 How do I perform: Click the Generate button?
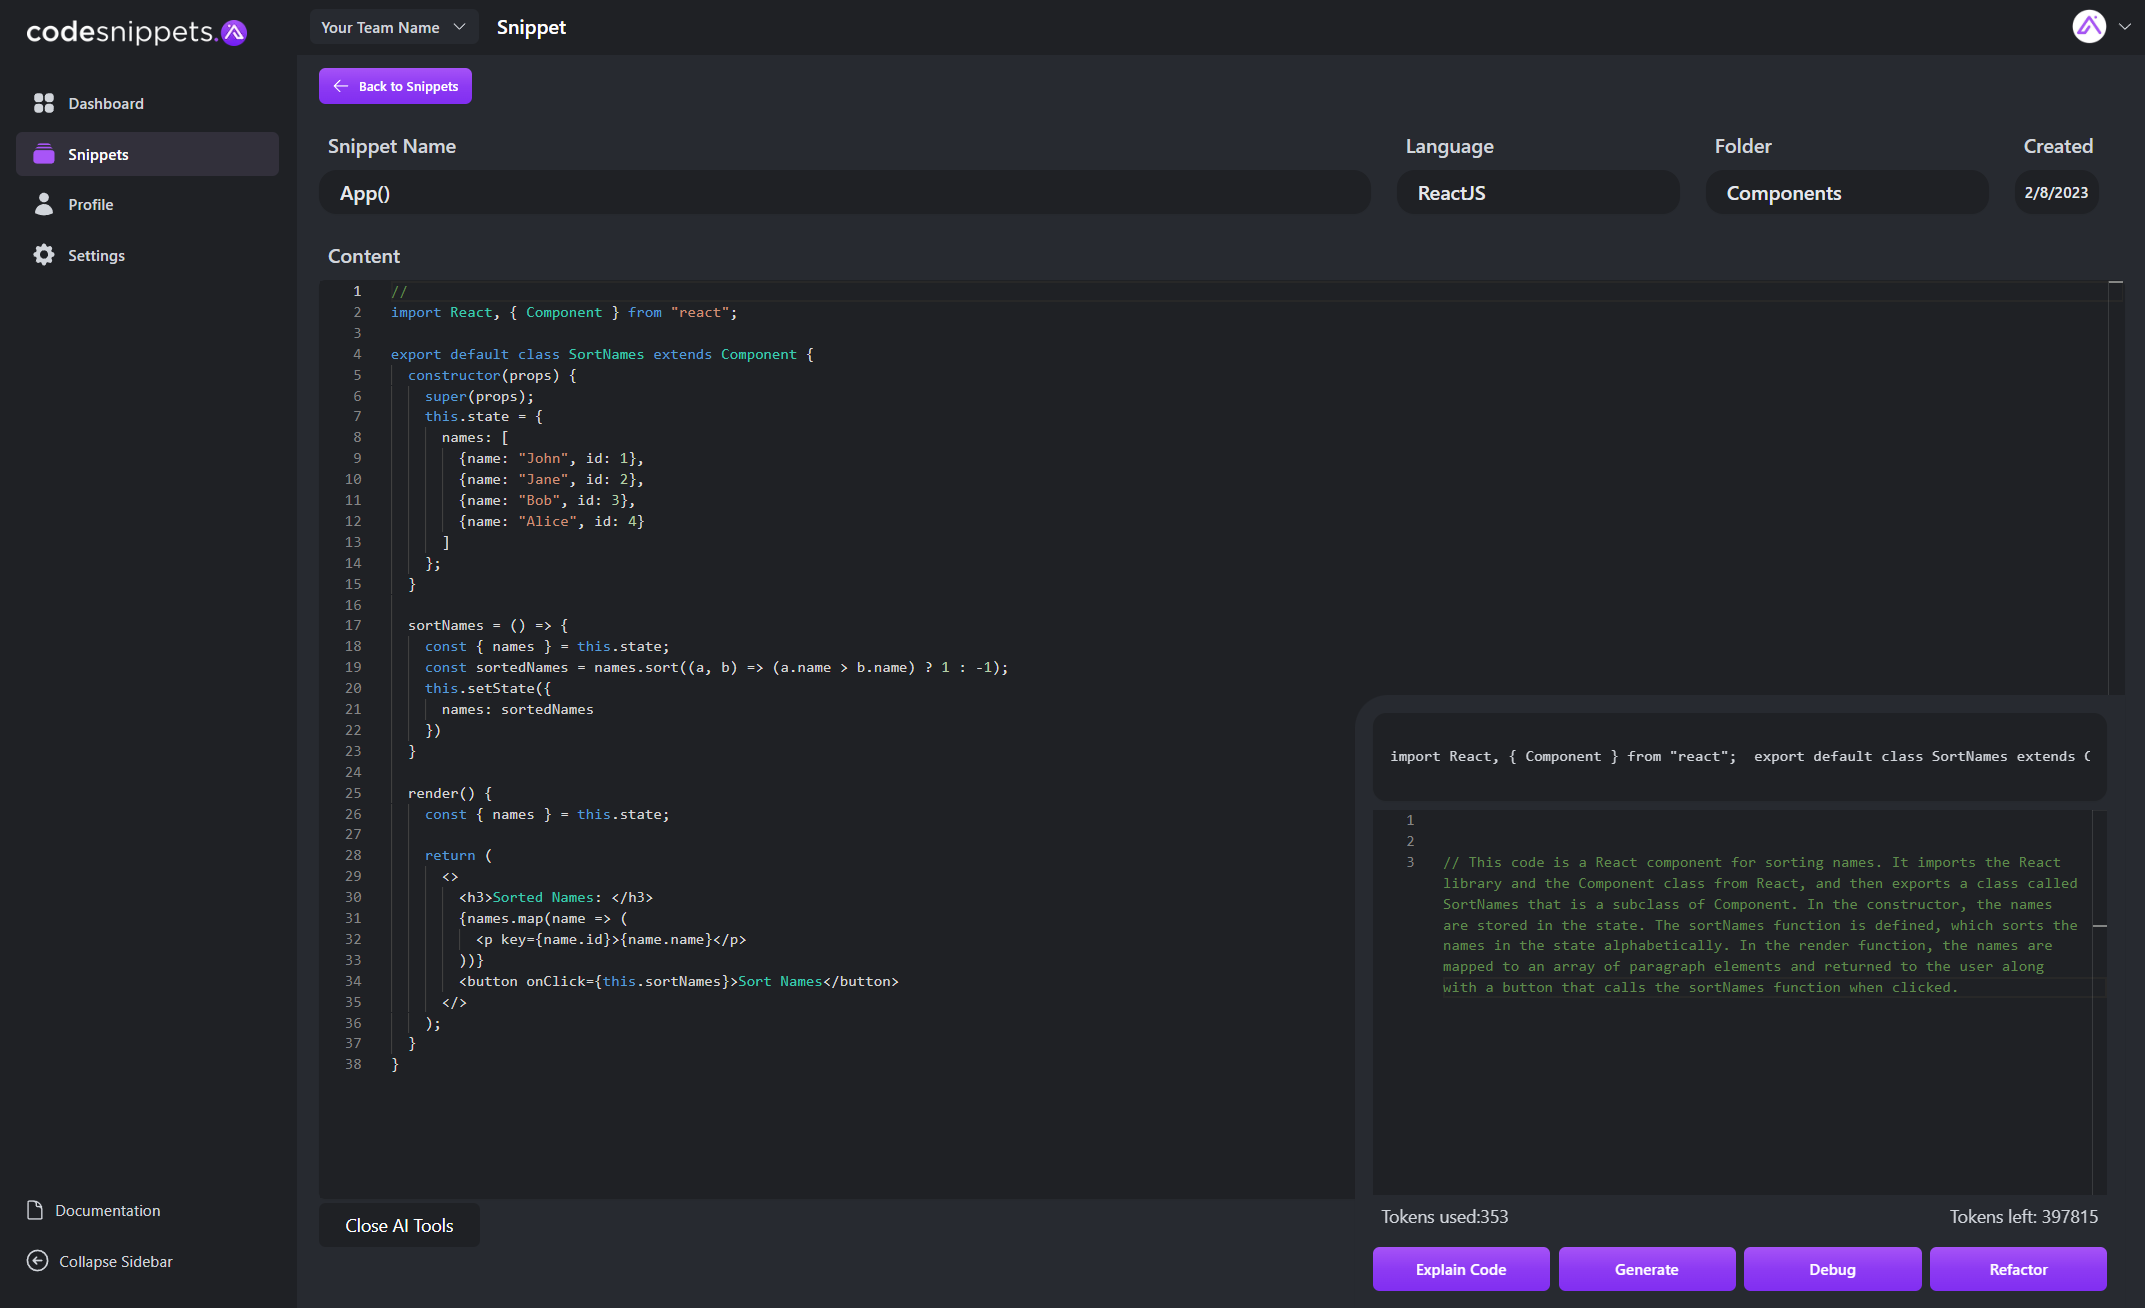(1646, 1269)
